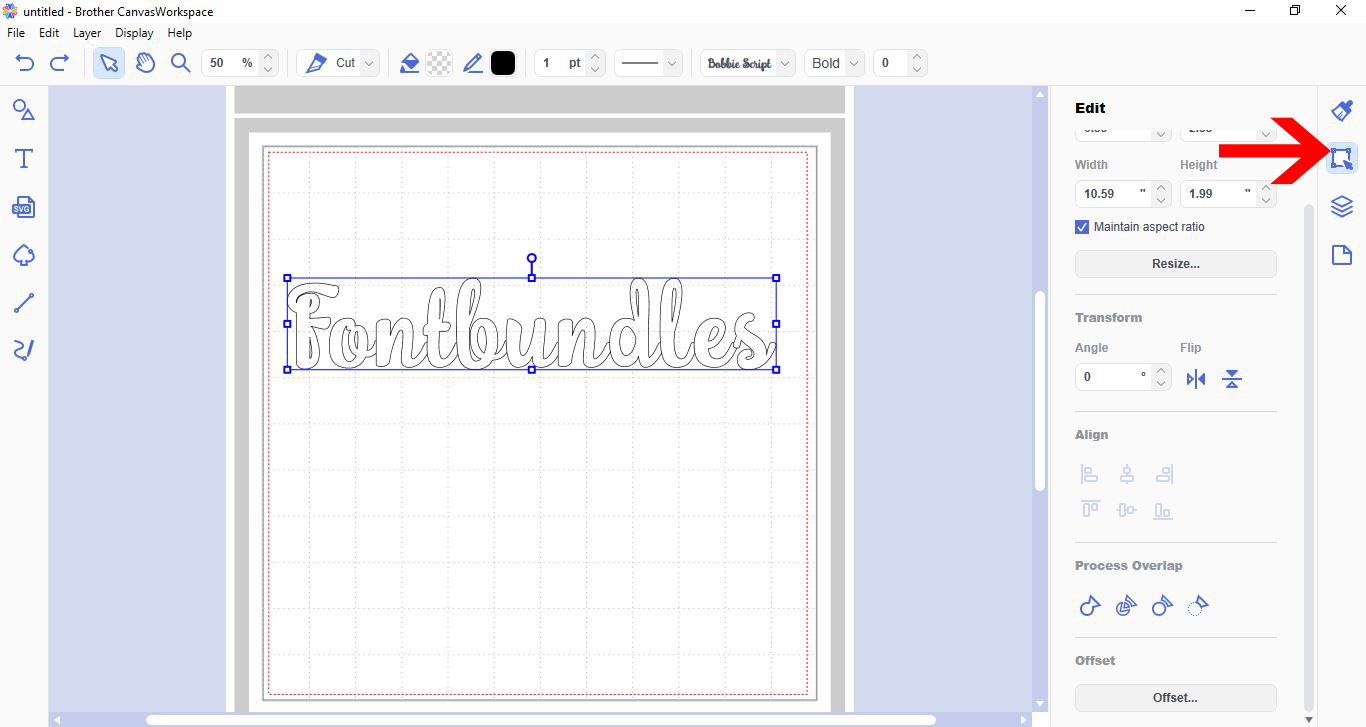Click the transparent fill color swatch
The height and width of the screenshot is (727, 1366).
point(439,63)
